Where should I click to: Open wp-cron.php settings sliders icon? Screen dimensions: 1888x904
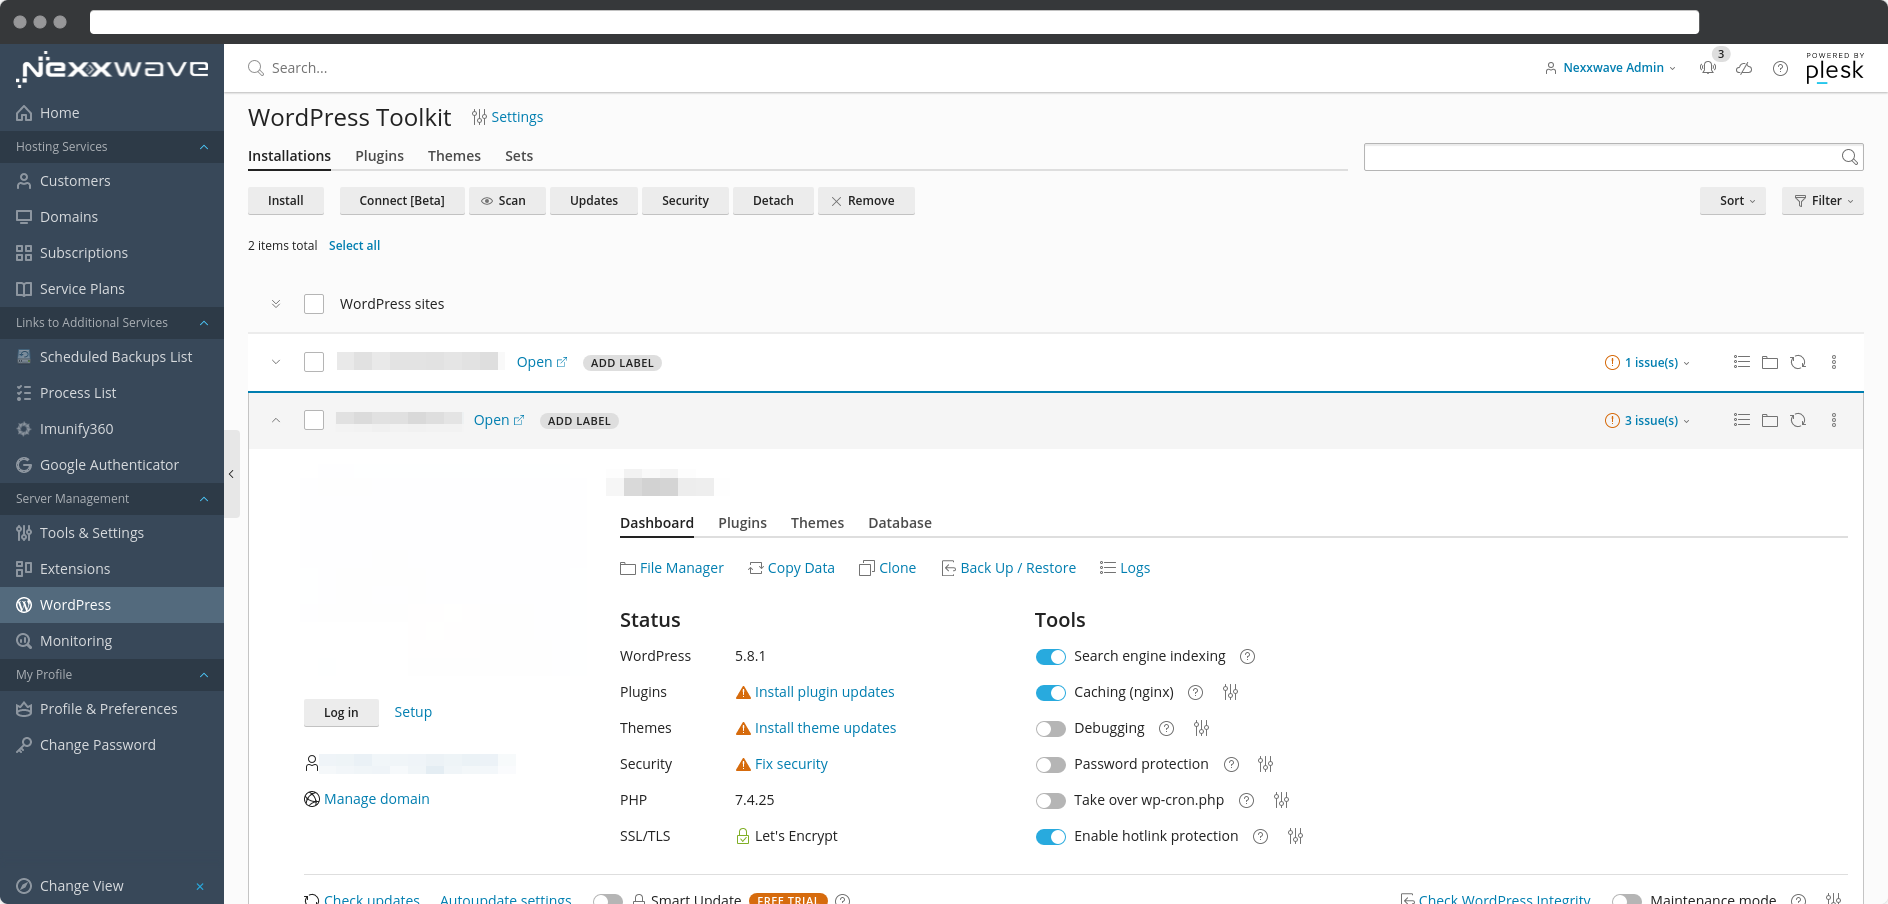[1281, 800]
